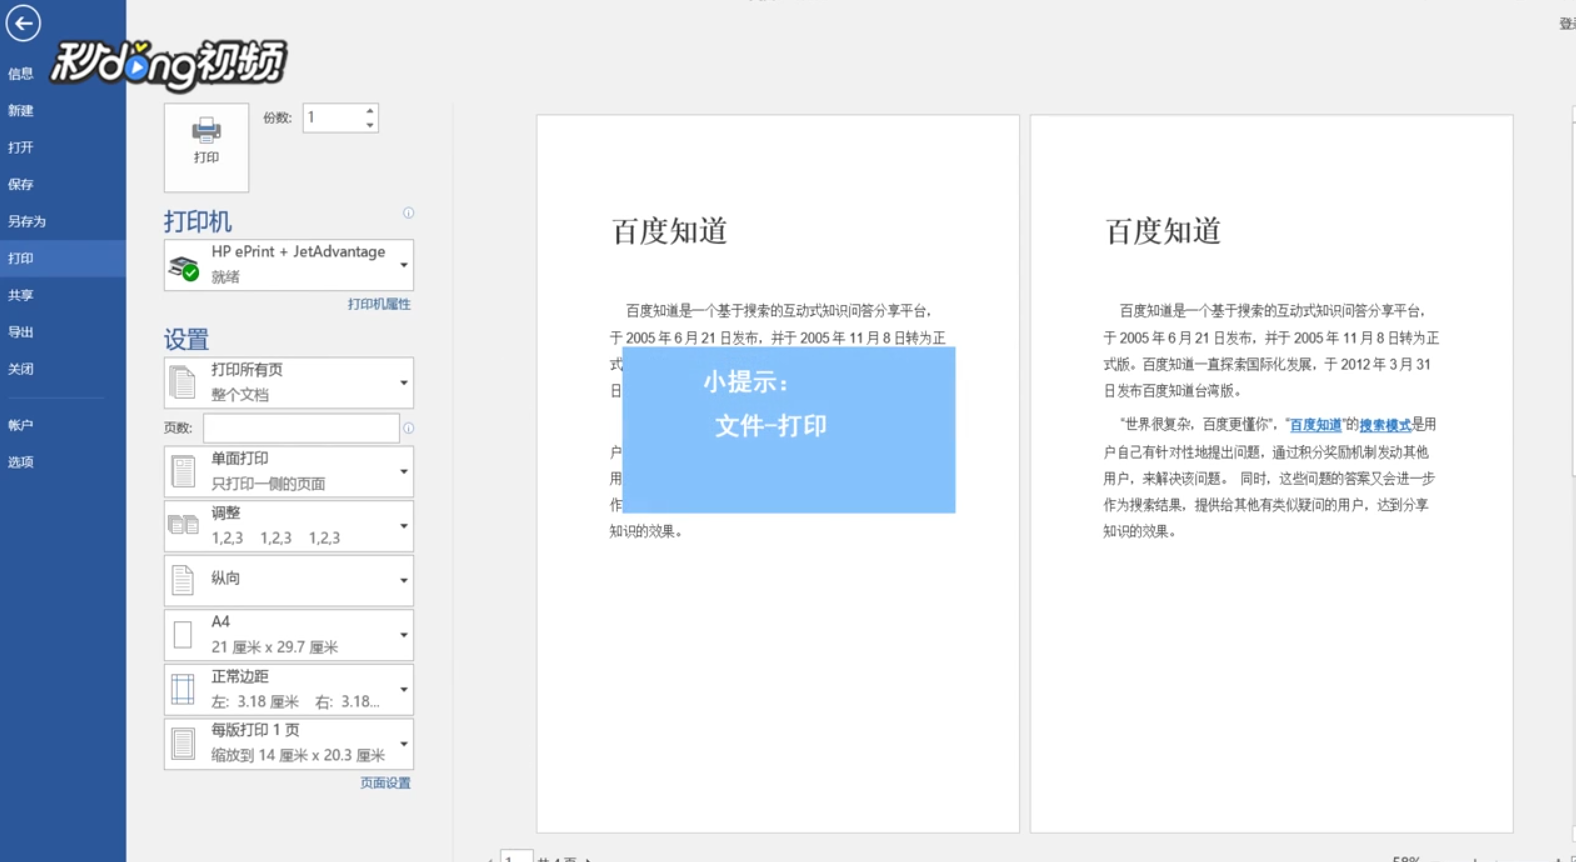Click the 缩放到 14 厘米 x 20.3 厘米 text
This screenshot has height=862, width=1576.
click(x=298, y=755)
